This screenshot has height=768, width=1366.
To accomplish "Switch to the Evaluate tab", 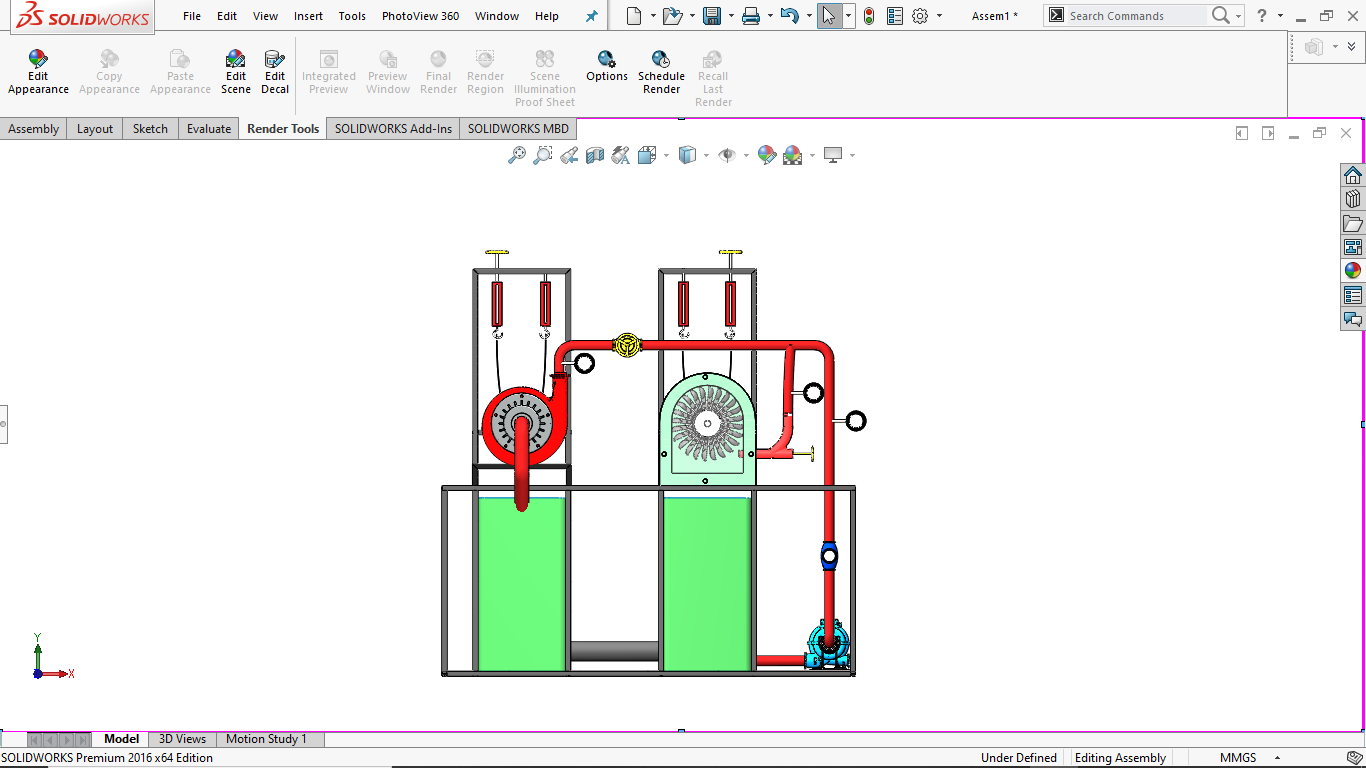I will click(209, 128).
